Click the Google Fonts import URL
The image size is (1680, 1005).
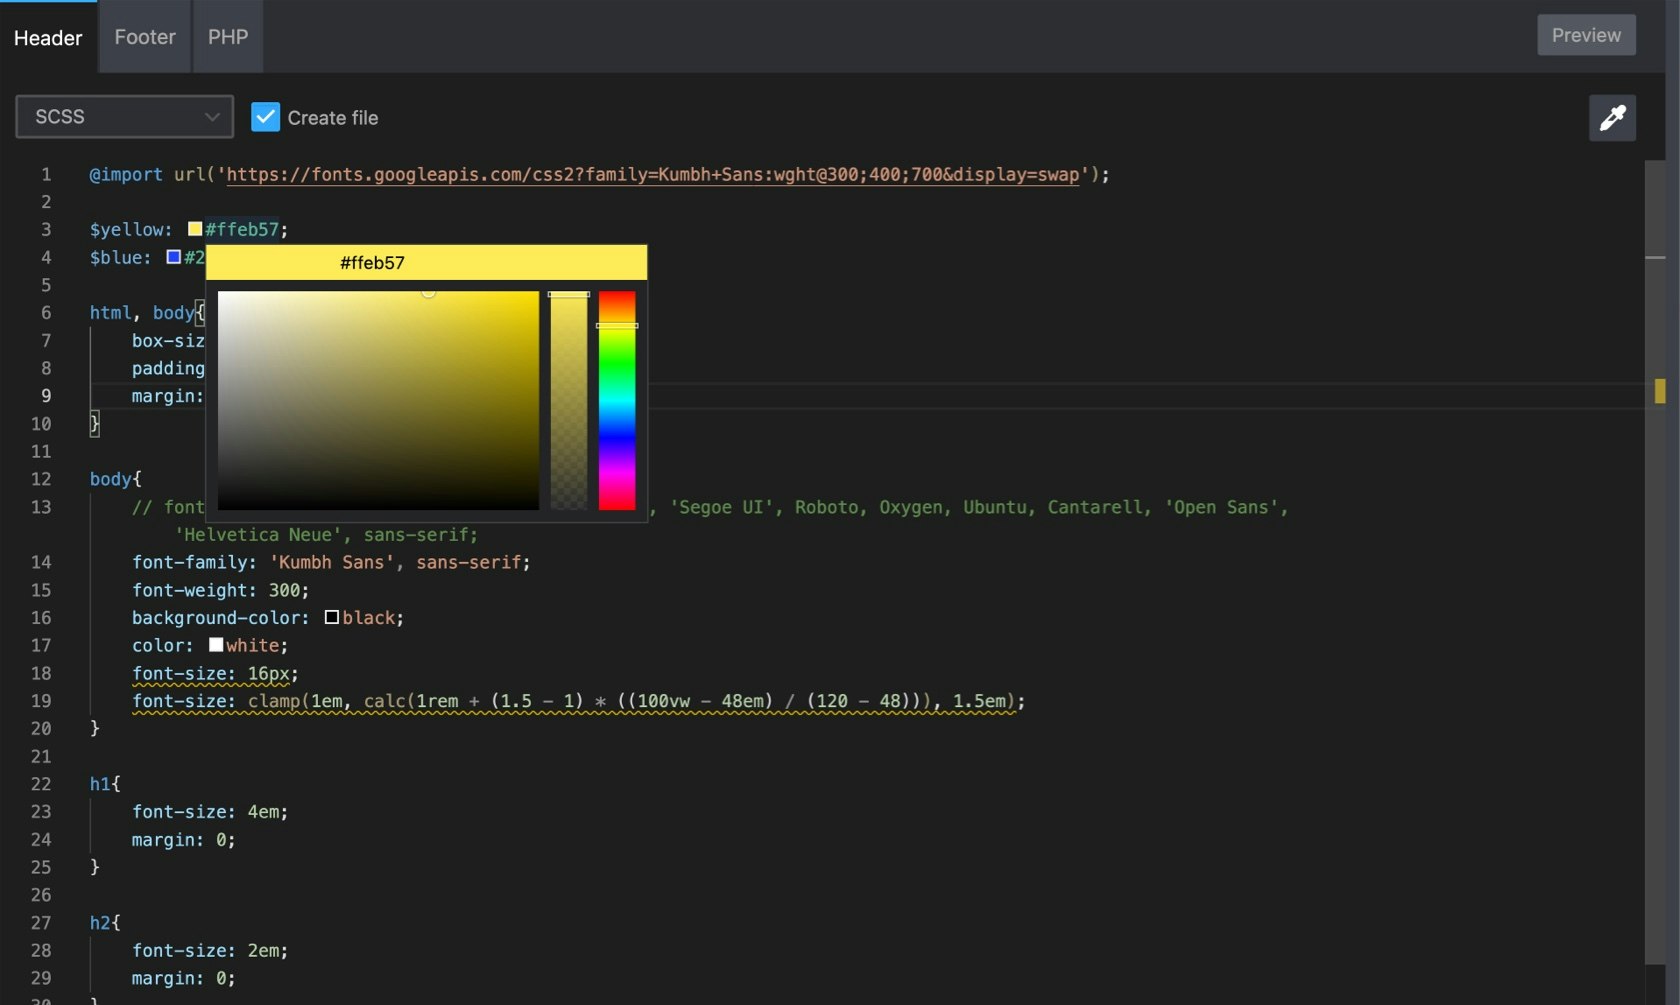655,174
